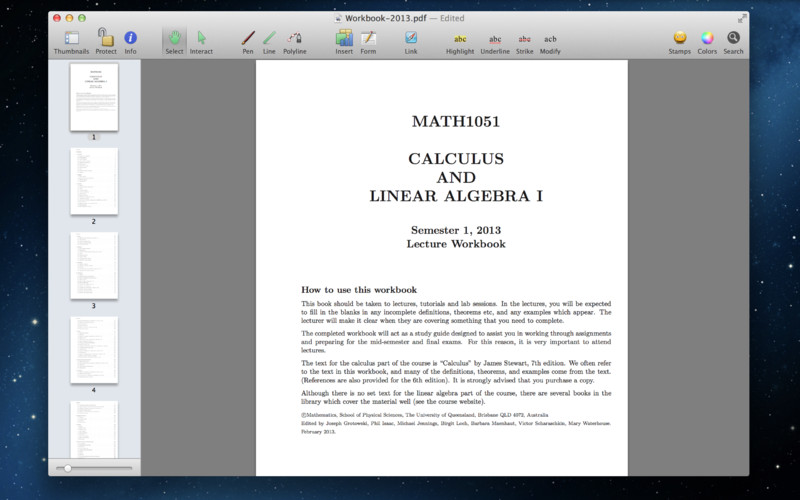Click the 'Lecture Workbook' subtitle
The height and width of the screenshot is (500, 800).
point(456,244)
